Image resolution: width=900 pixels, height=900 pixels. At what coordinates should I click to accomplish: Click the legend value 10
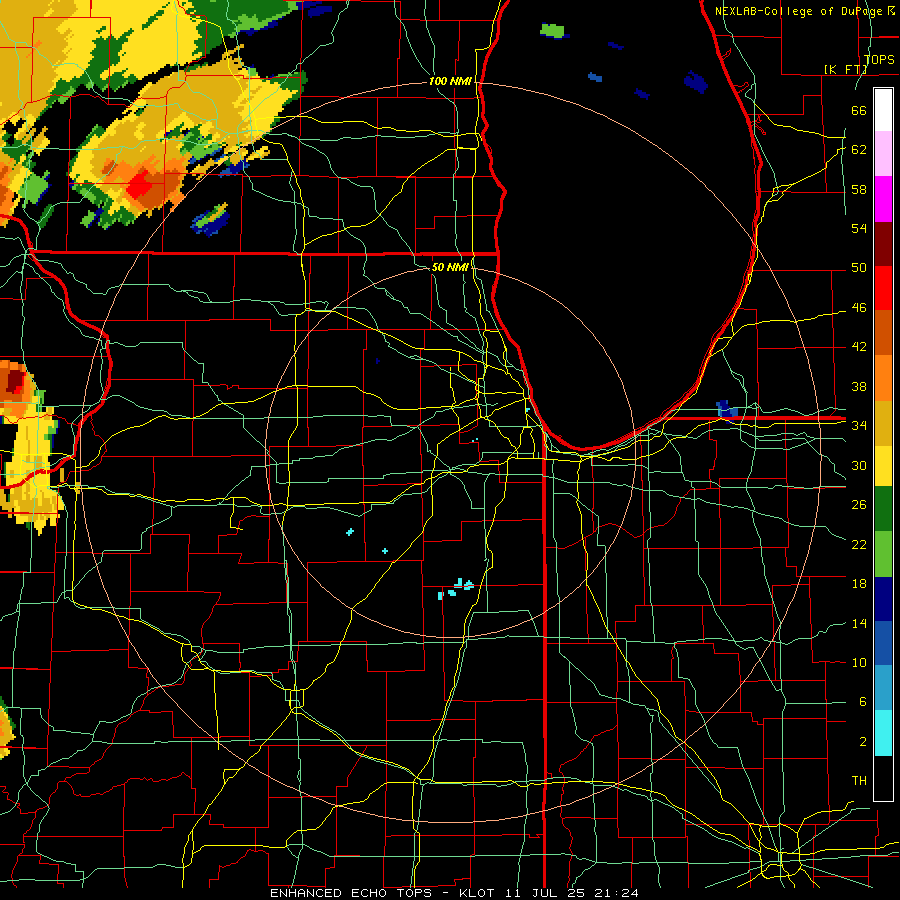(859, 662)
